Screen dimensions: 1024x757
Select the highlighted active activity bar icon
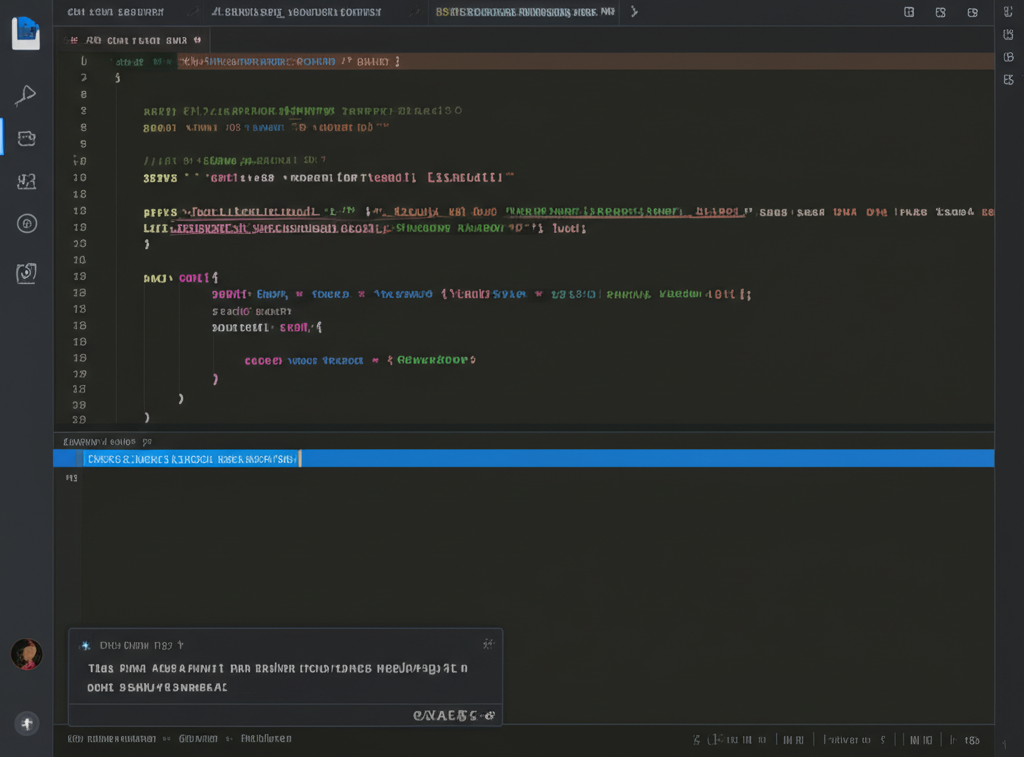(x=26, y=138)
